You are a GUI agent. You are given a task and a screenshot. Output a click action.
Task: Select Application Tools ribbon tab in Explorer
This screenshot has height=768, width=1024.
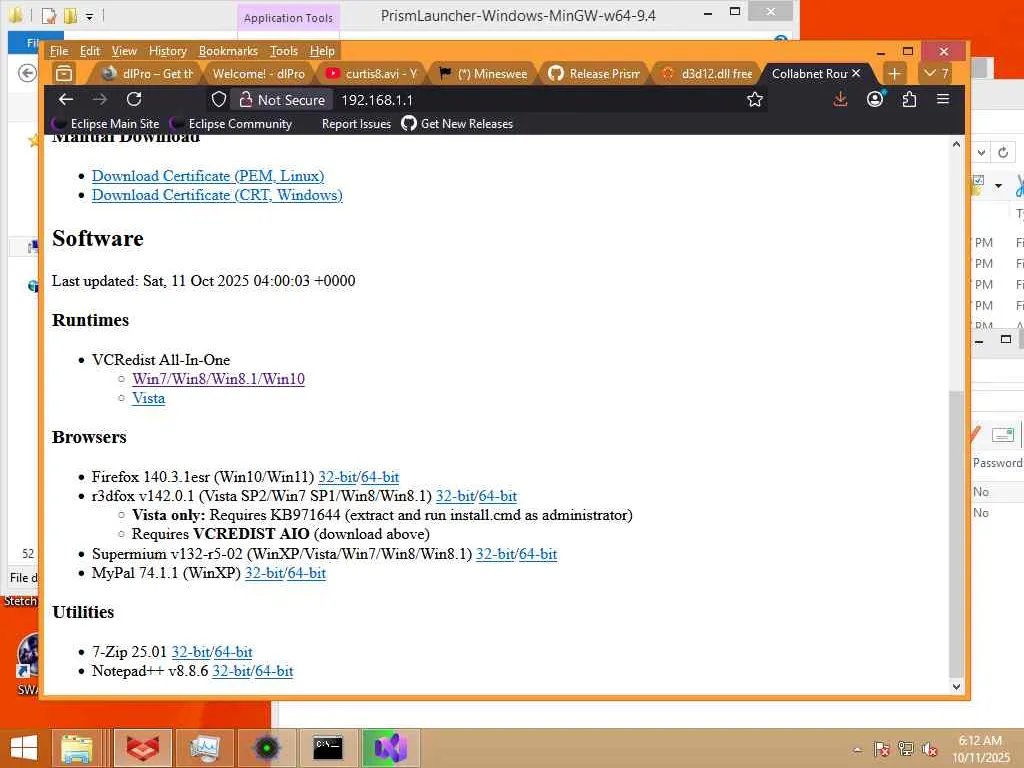click(x=288, y=18)
